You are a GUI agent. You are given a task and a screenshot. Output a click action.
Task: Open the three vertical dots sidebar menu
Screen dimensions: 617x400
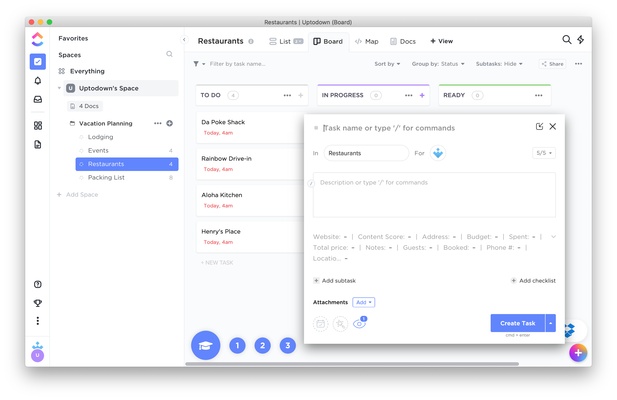(x=38, y=321)
